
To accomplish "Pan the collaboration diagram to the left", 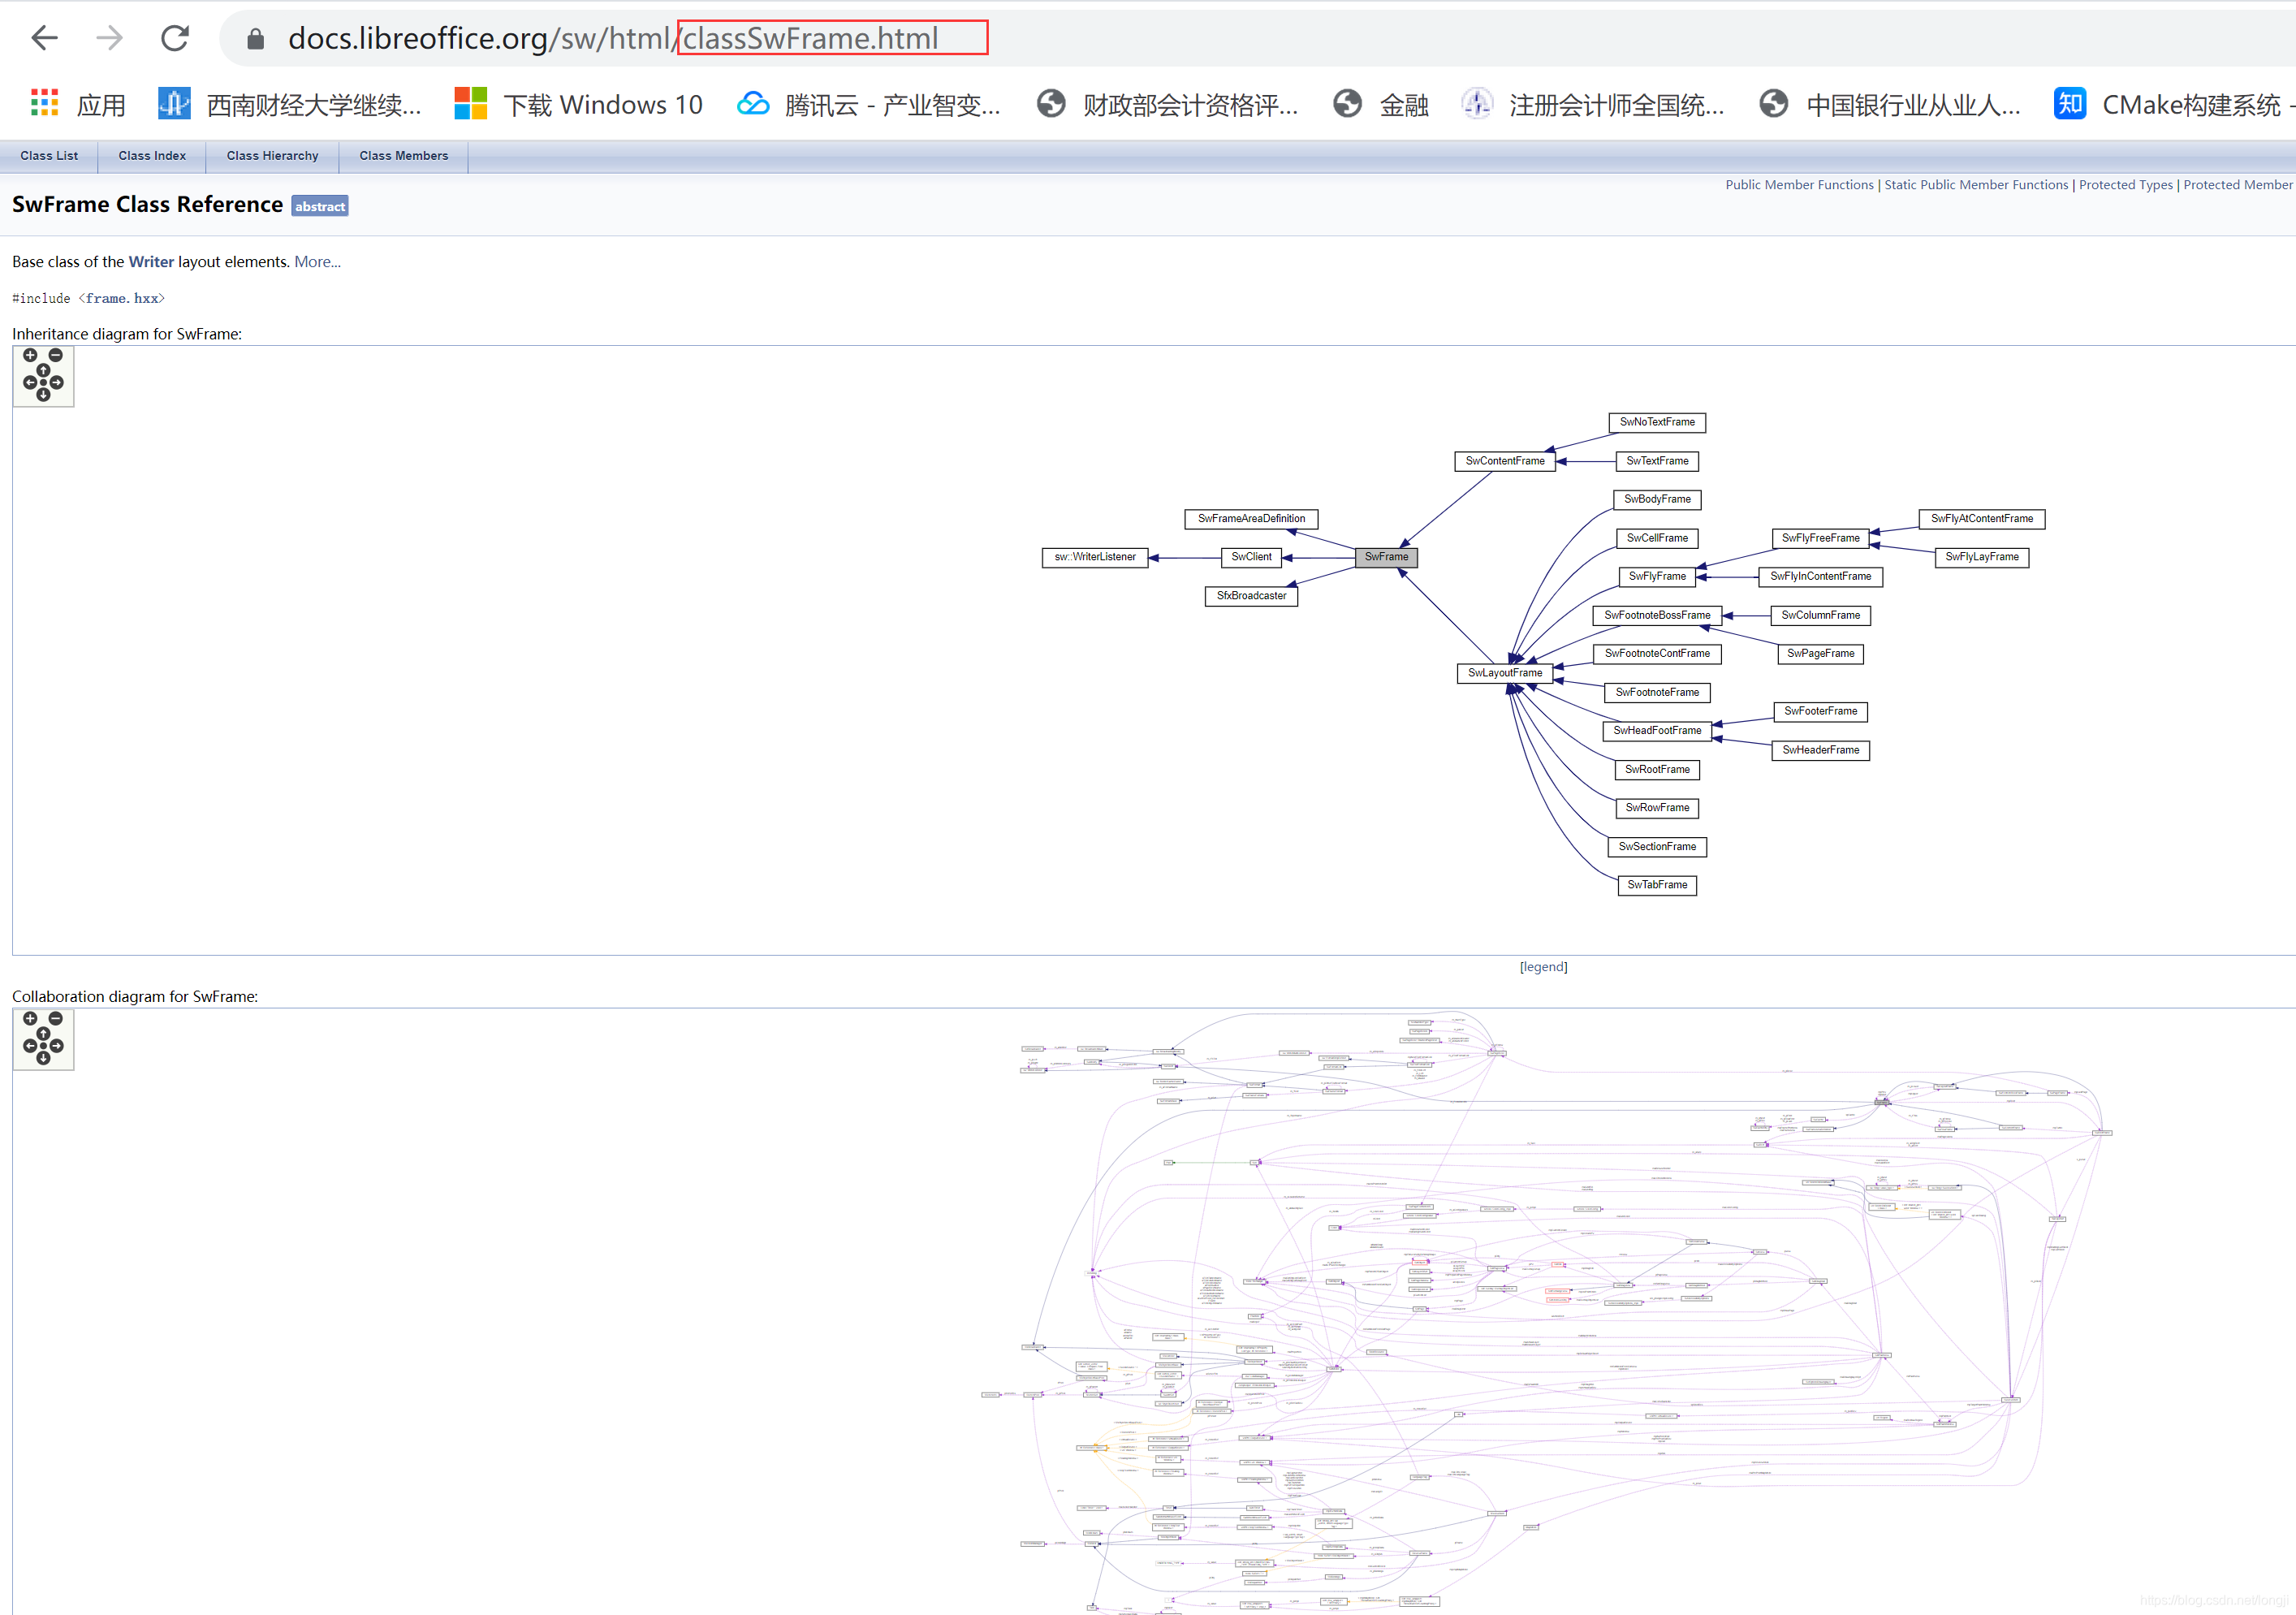I will point(29,1045).
